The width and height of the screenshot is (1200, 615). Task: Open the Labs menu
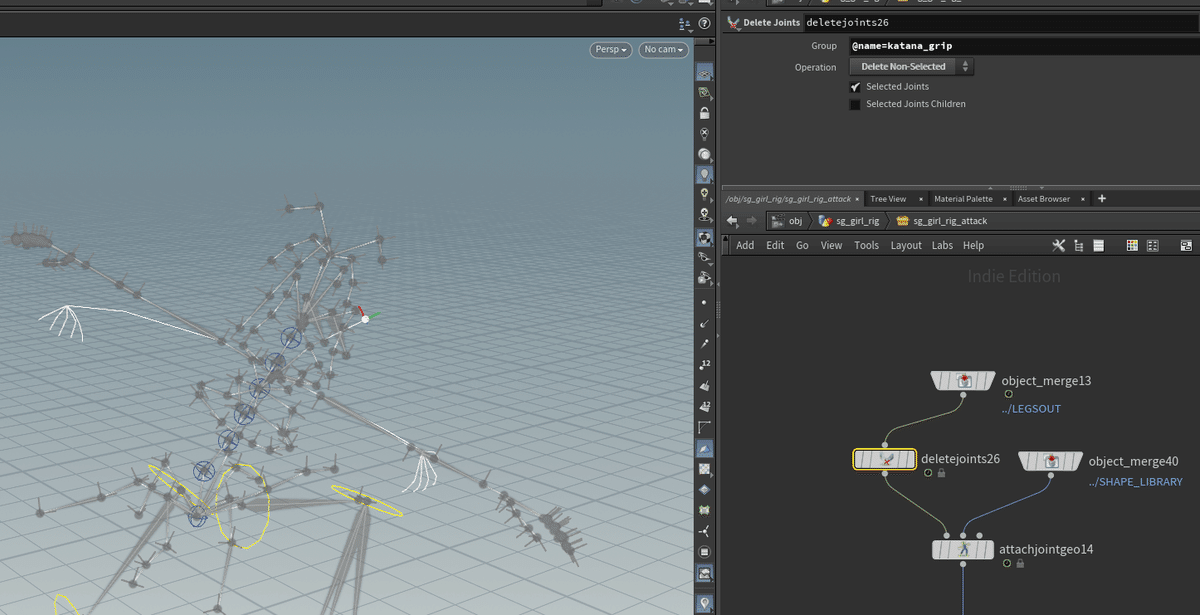click(942, 245)
